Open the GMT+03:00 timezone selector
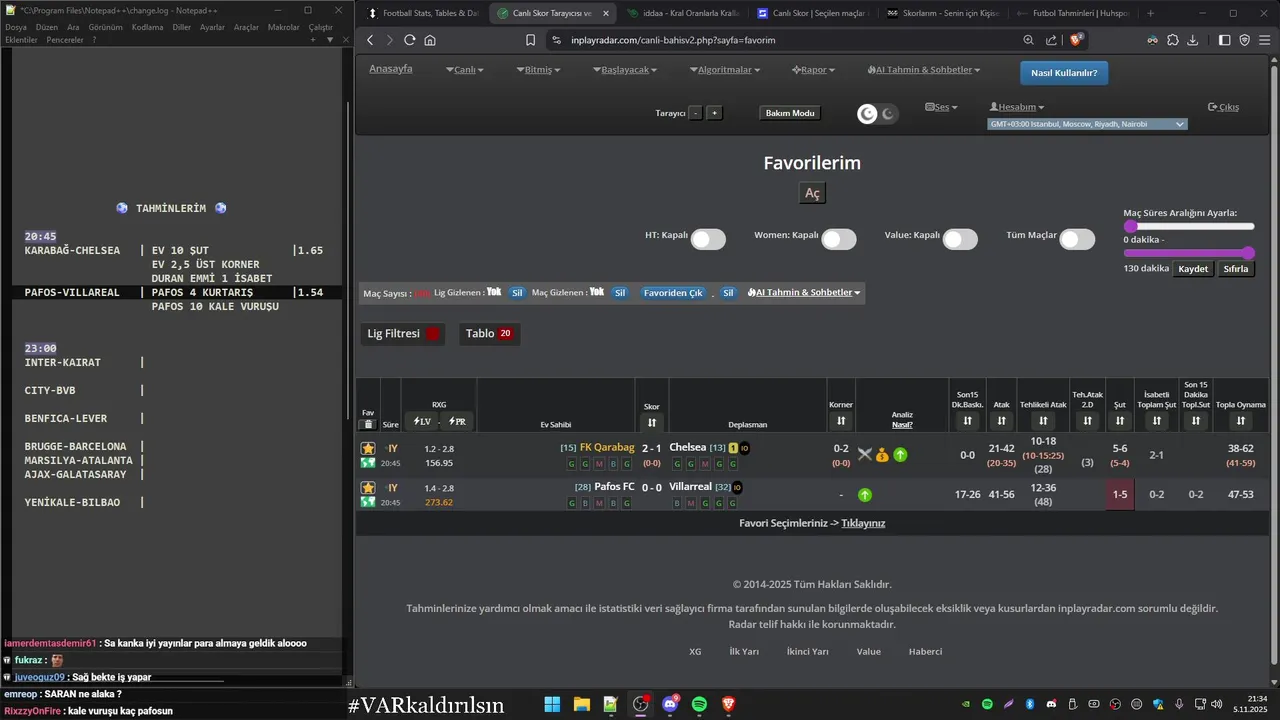 pyautogui.click(x=1087, y=124)
